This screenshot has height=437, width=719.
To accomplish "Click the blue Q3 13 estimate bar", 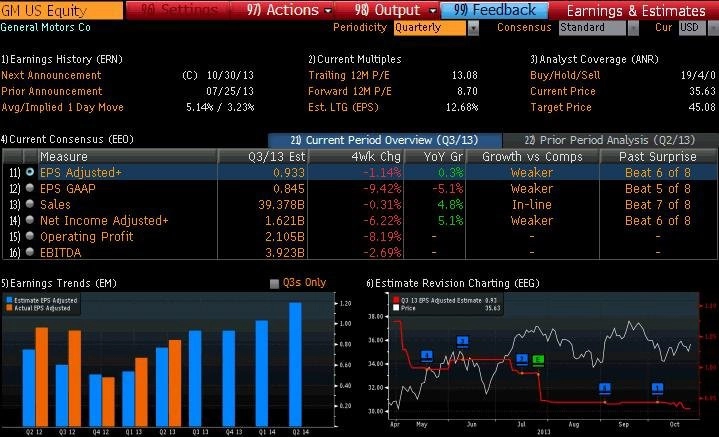I will coord(195,378).
